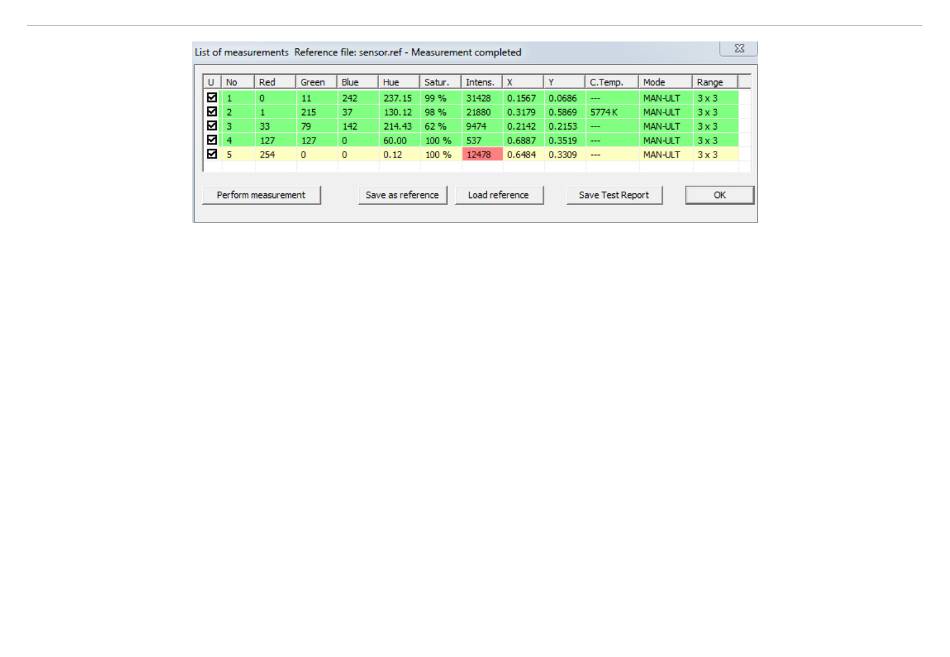Click the C.Temp. column header
This screenshot has height=657, width=950.
[x=611, y=82]
